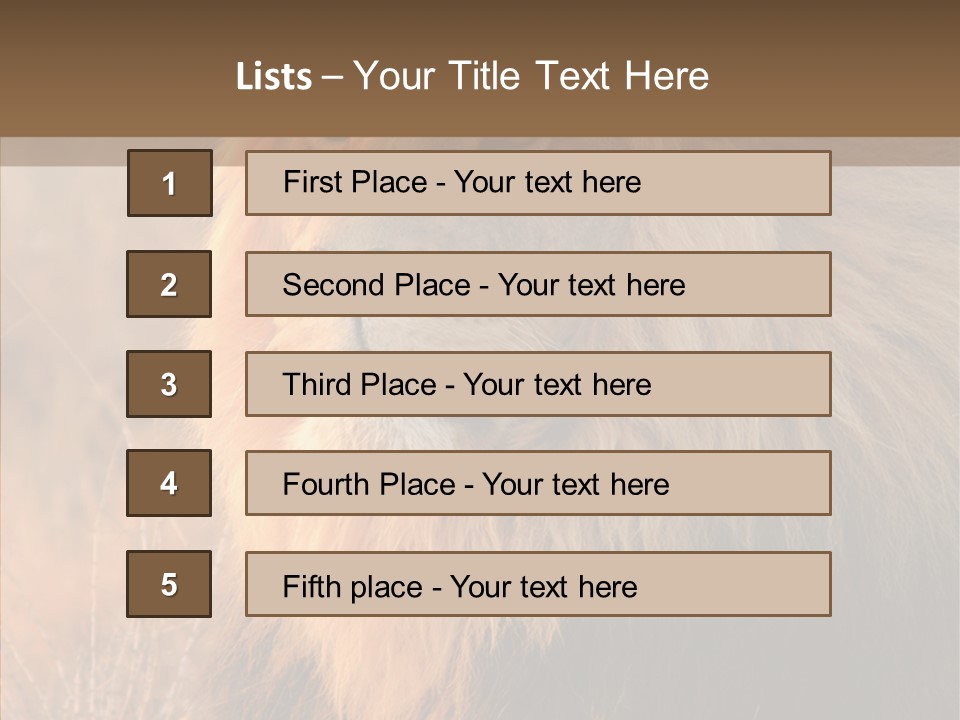Select the number 4 square

pyautogui.click(x=169, y=483)
